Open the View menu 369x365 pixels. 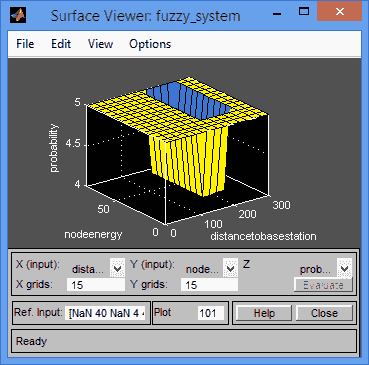100,44
